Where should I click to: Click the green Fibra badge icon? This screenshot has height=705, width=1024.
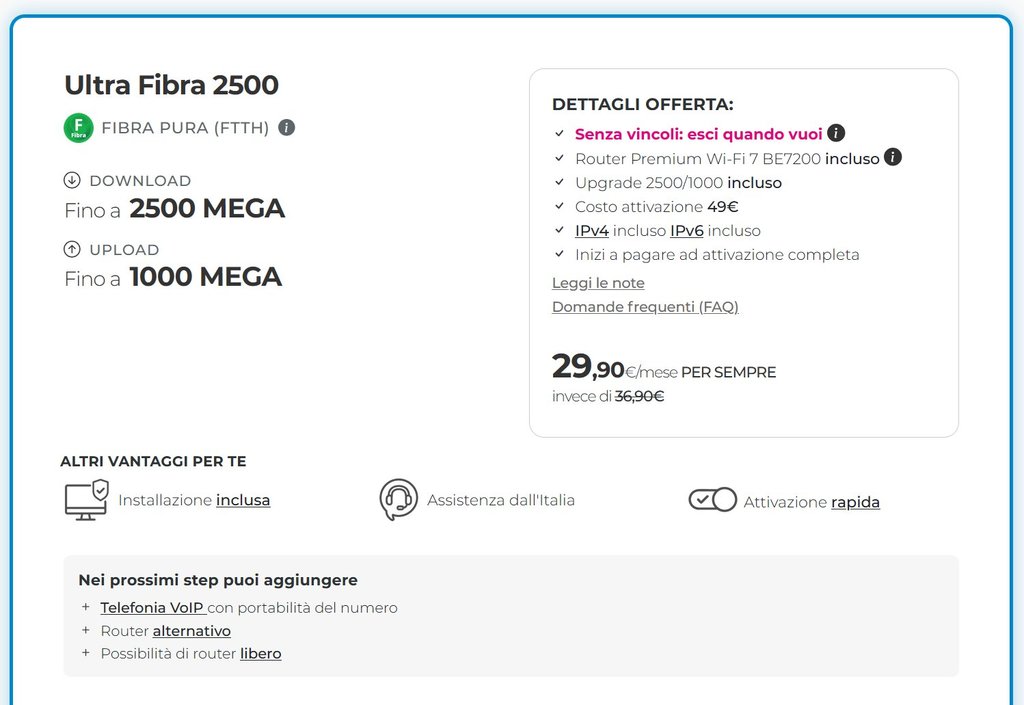coord(78,128)
